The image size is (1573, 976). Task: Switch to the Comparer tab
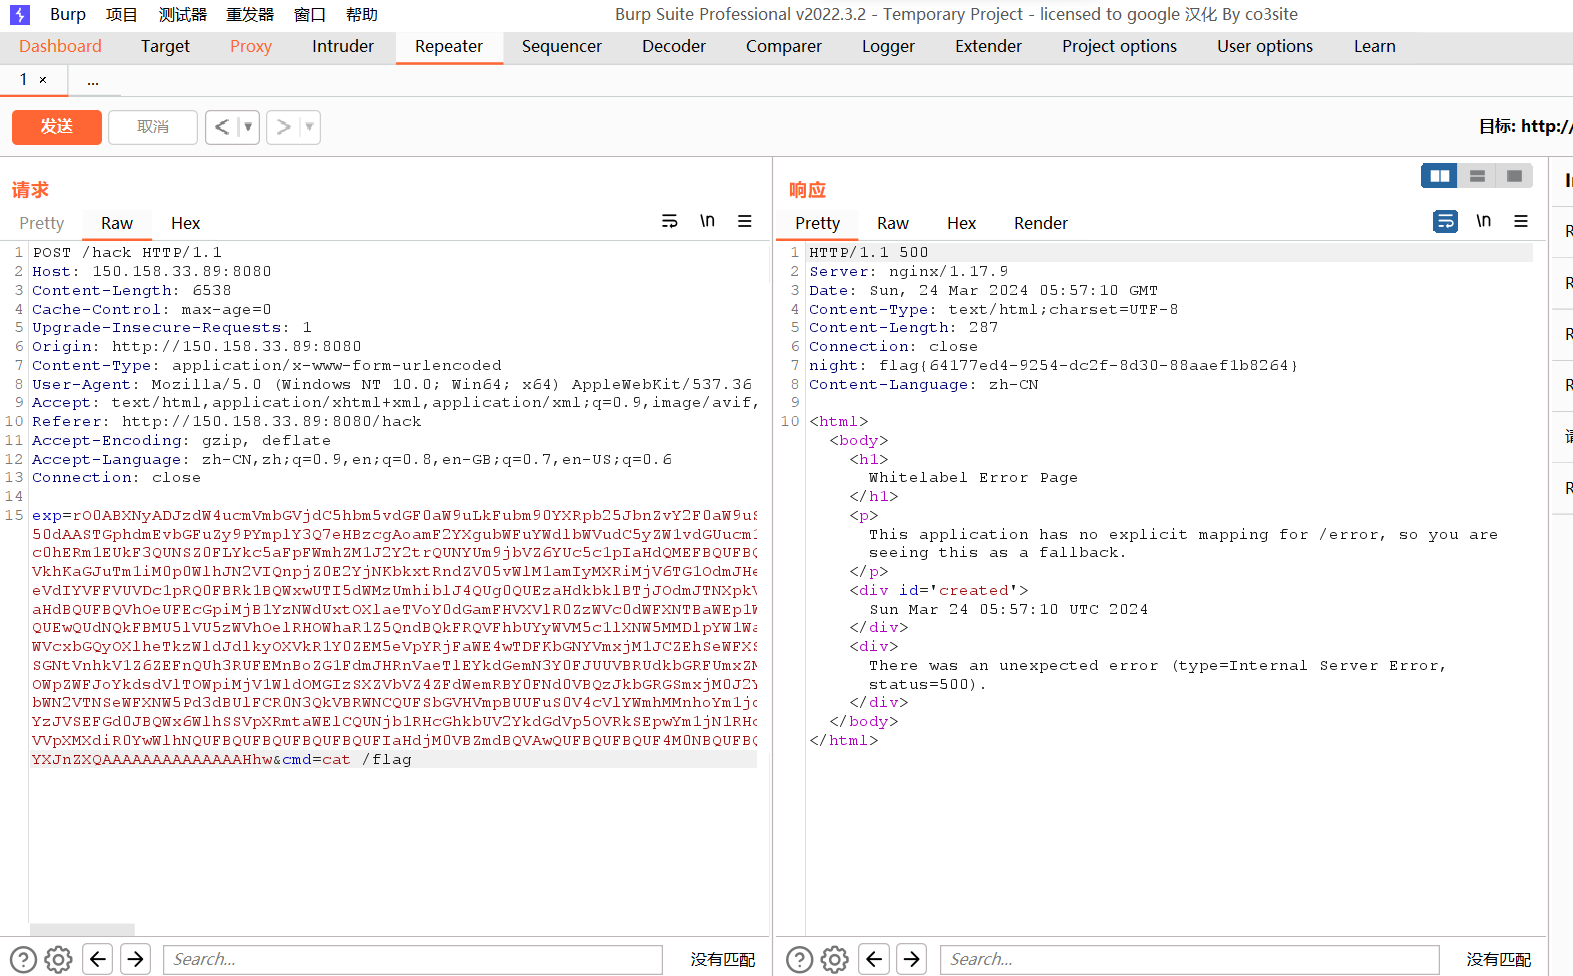(x=784, y=46)
